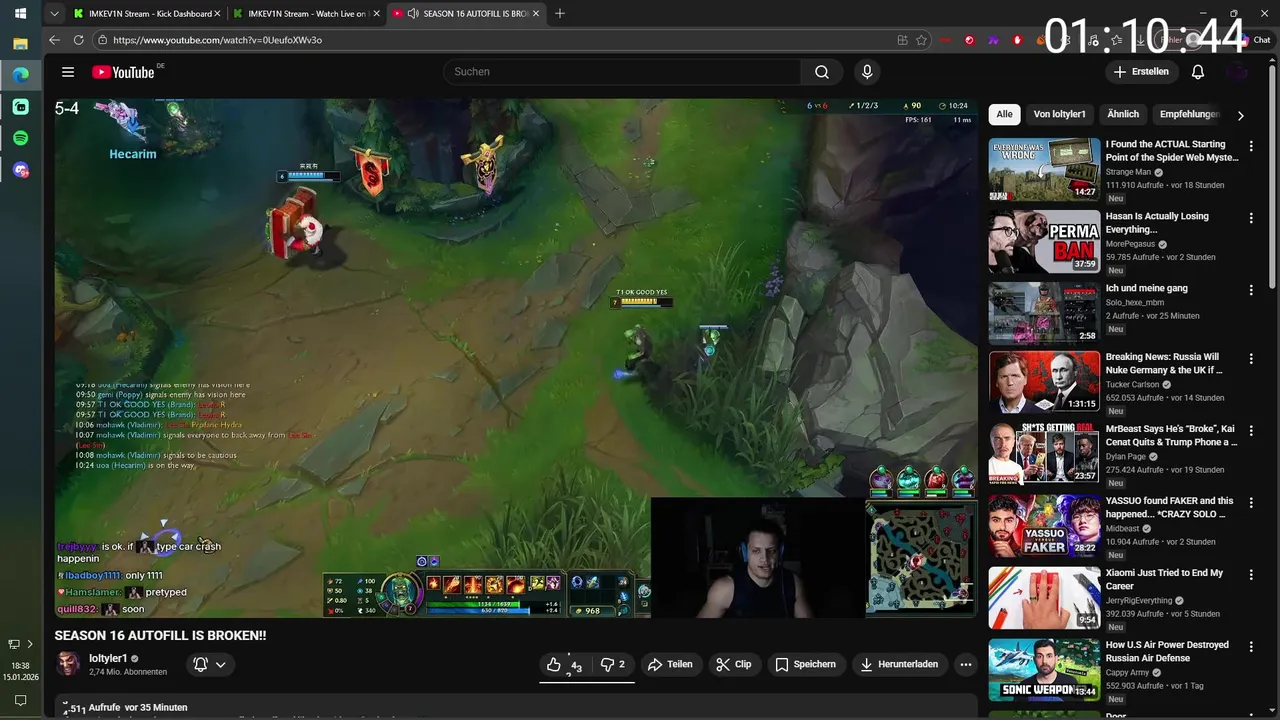The width and height of the screenshot is (1280, 720).
Task: Open a new browser tab
Action: (559, 14)
